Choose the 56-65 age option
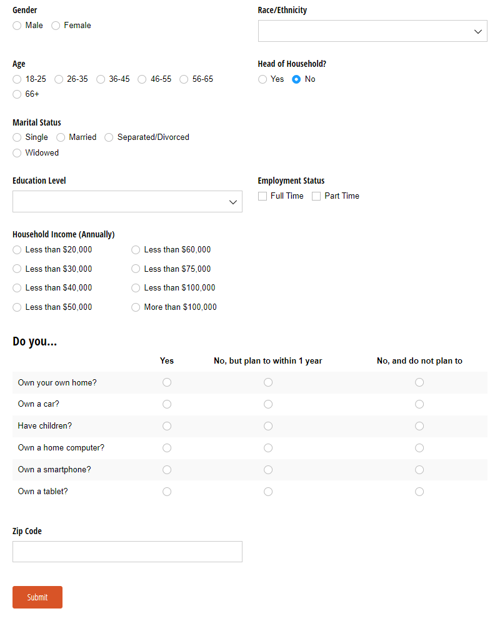500x621 pixels. (x=184, y=79)
